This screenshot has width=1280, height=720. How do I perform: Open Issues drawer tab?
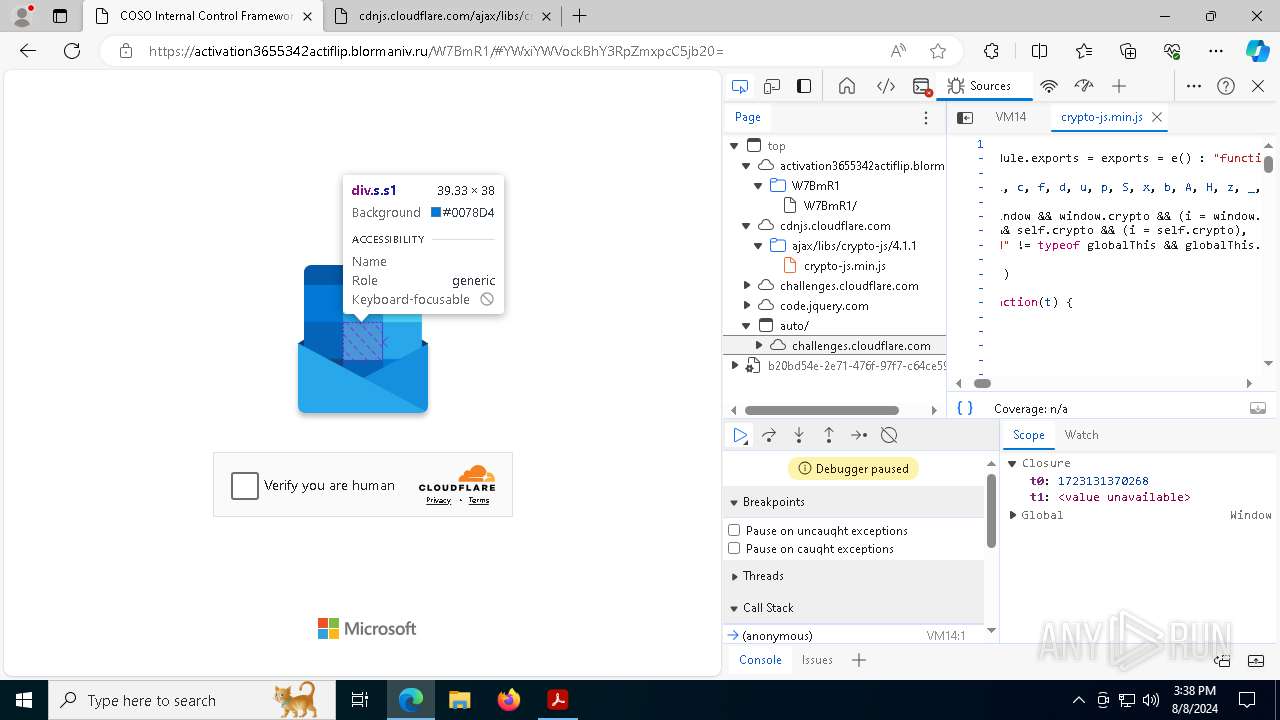click(x=817, y=660)
